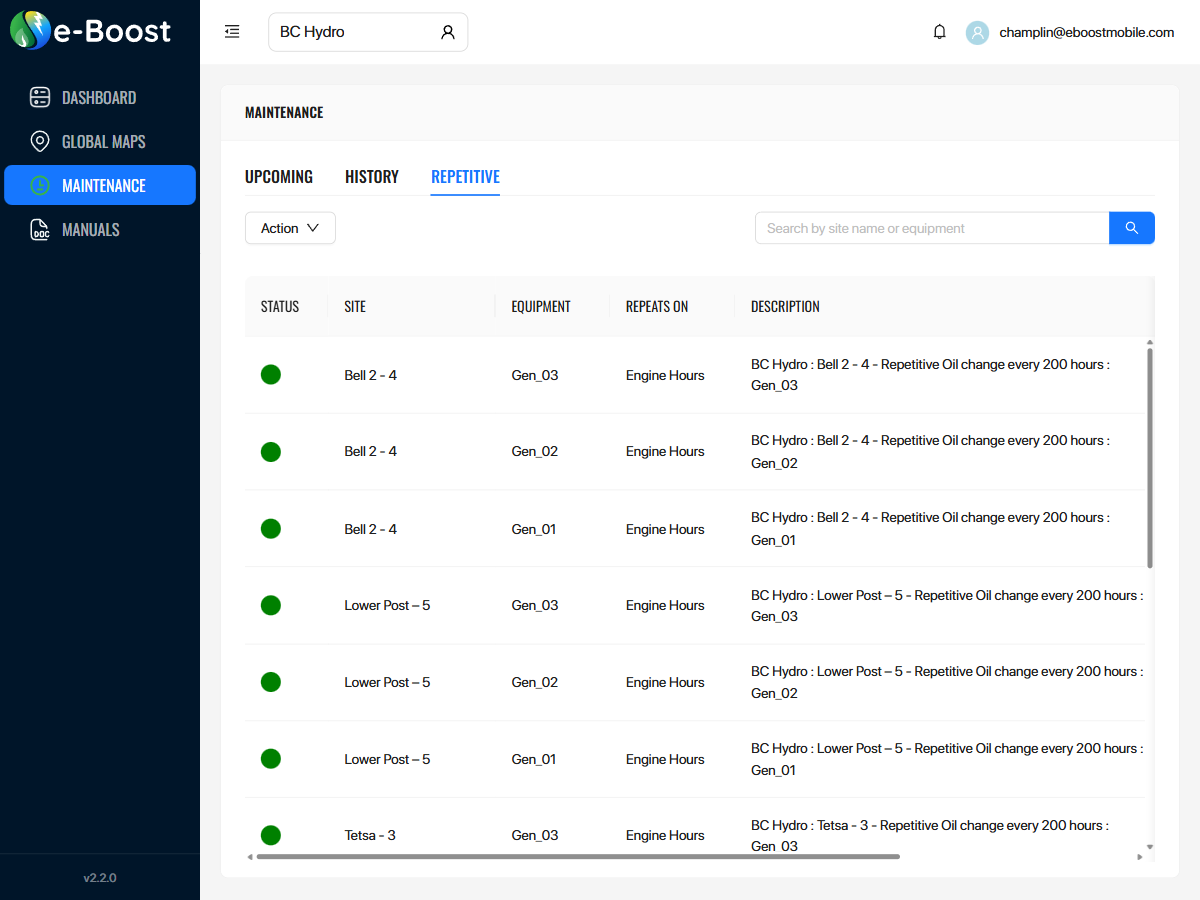1200x900 pixels.
Task: Click the green status circle for Lower Post – 5 Gen_01
Action: coord(270,758)
